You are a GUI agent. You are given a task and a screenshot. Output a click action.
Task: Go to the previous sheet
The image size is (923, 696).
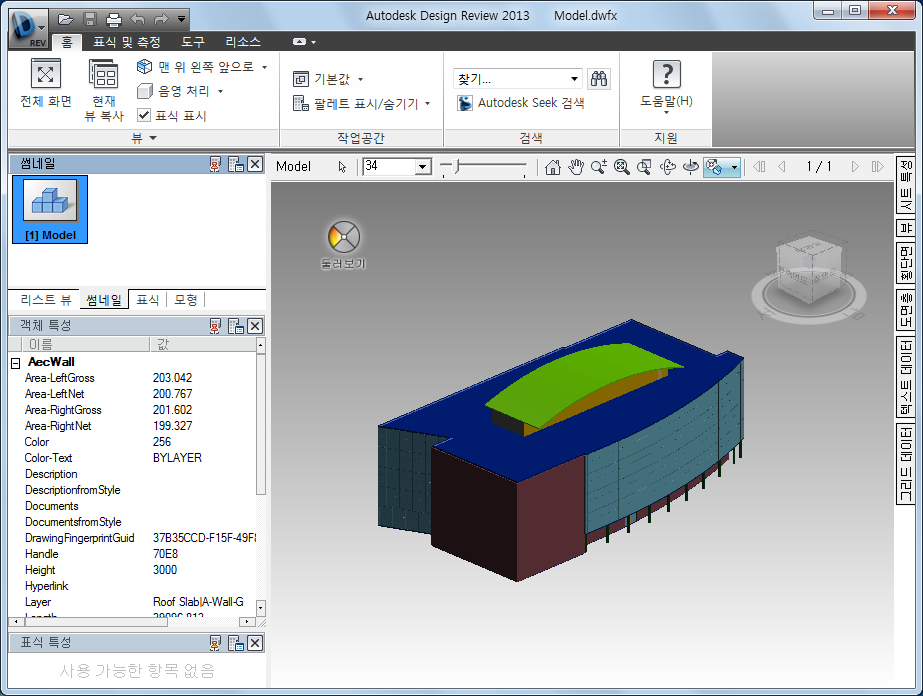782,167
